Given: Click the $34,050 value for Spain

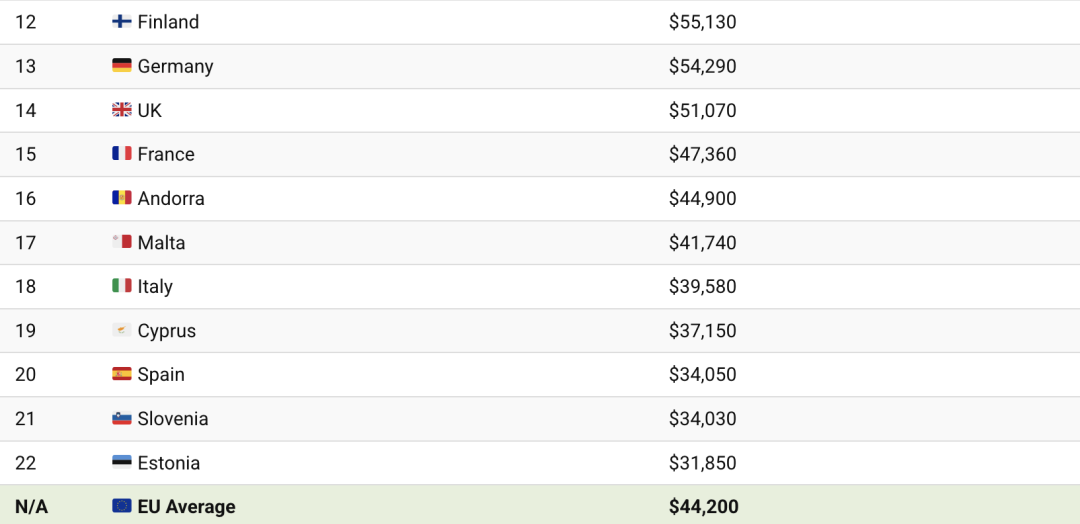Looking at the screenshot, I should click(703, 375).
